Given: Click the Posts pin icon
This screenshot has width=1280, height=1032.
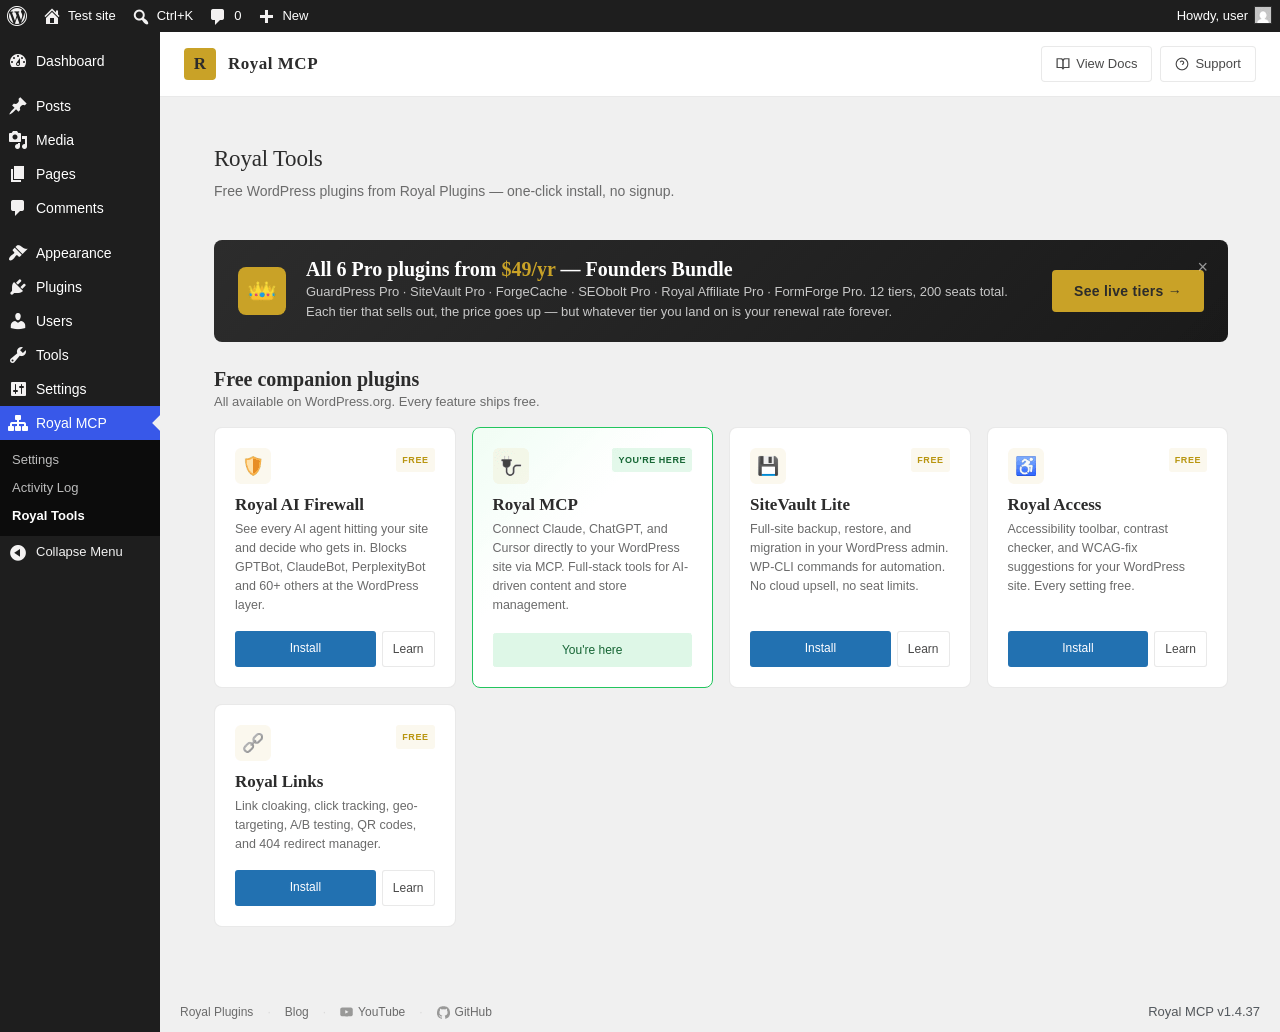Looking at the screenshot, I should [18, 106].
